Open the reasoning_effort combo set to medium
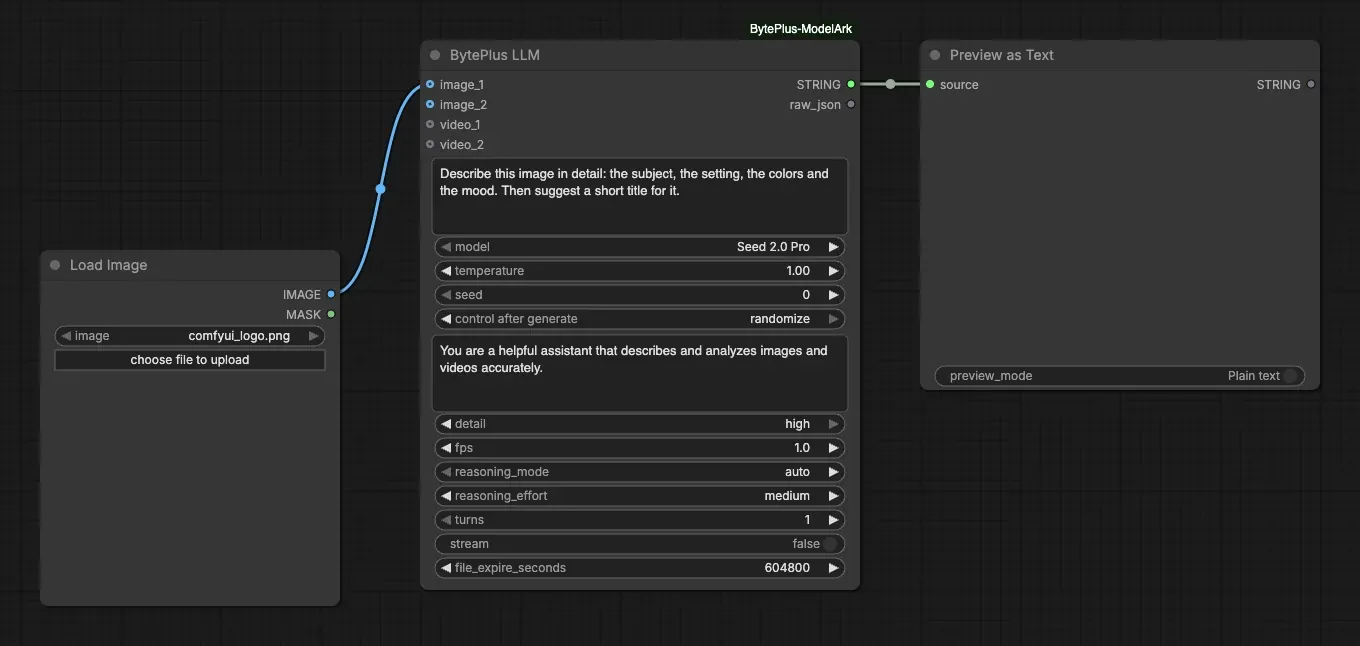 [x=640, y=496]
